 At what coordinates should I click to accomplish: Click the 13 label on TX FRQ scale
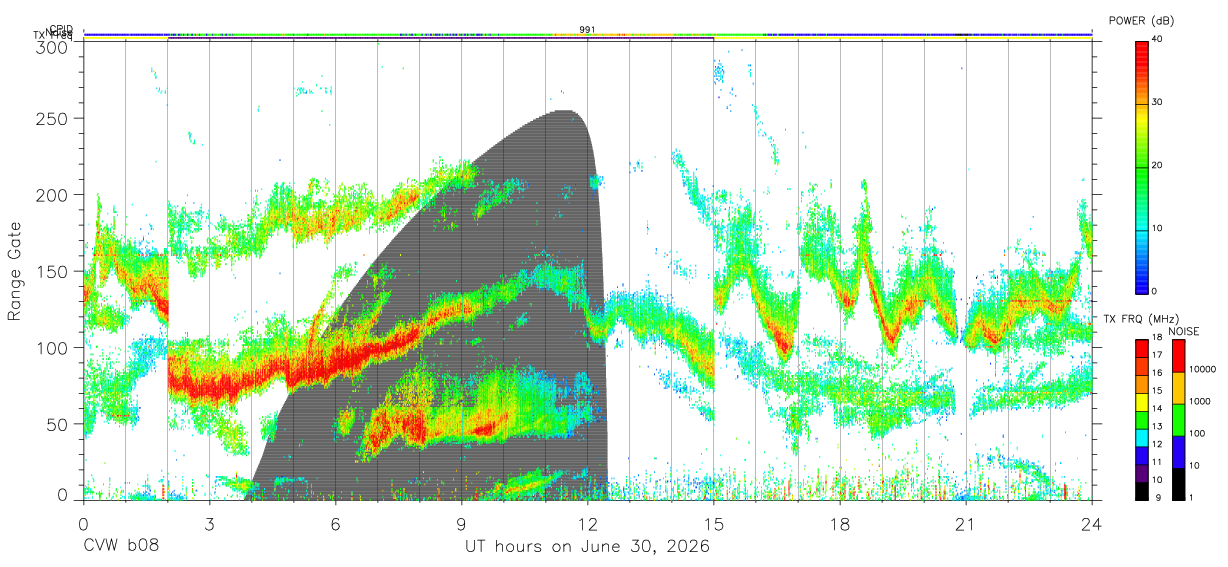1156,426
